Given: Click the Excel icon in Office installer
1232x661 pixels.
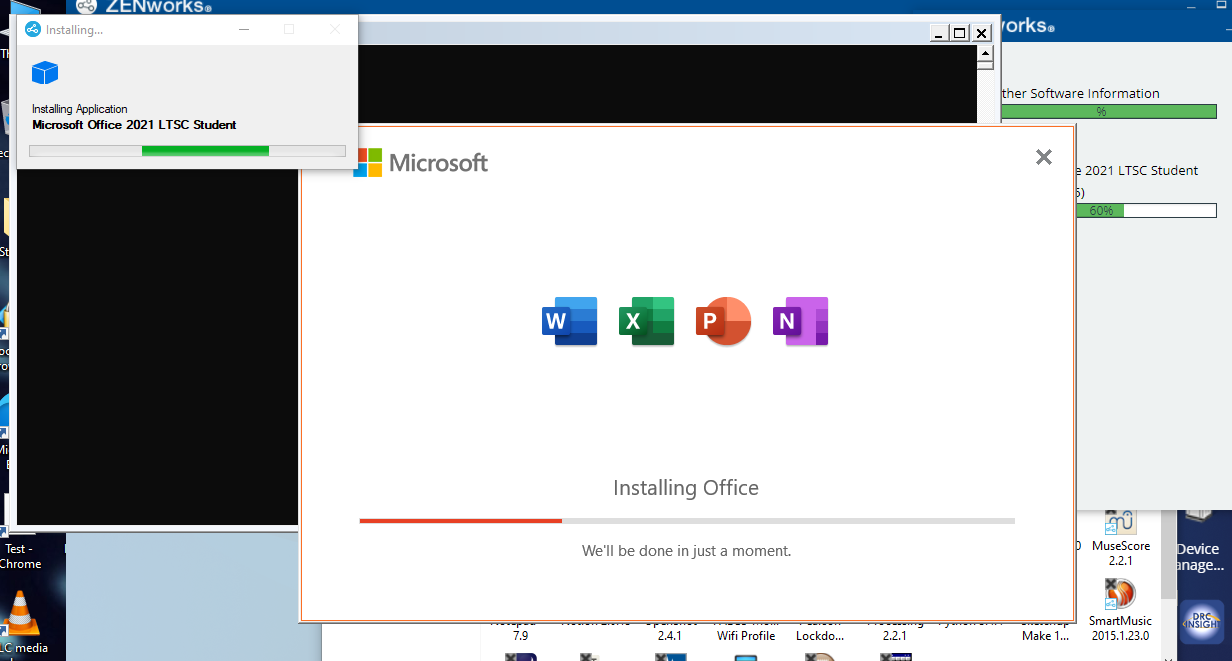Looking at the screenshot, I should point(646,321).
